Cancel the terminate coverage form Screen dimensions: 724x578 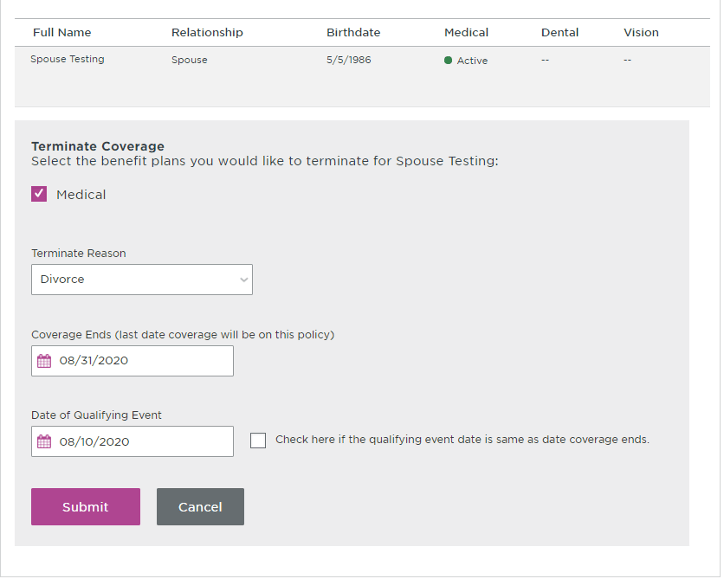pyautogui.click(x=200, y=506)
